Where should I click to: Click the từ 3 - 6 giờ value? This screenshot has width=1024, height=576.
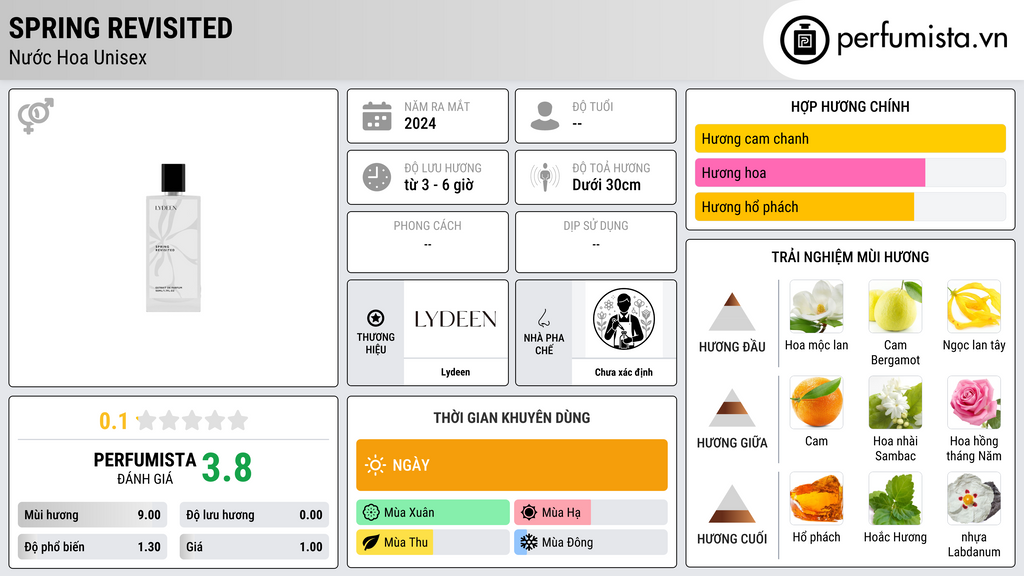click(x=439, y=185)
